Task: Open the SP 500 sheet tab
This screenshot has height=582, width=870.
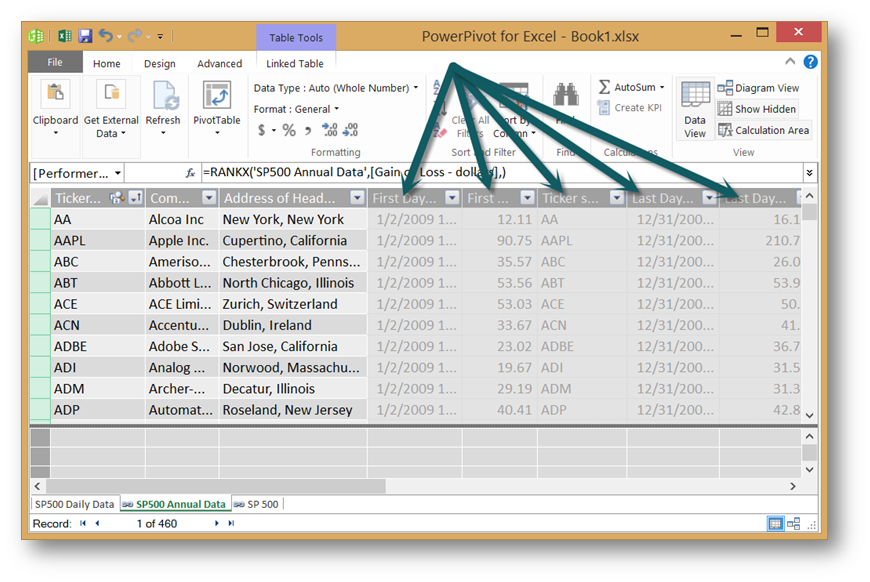Action: tap(256, 504)
